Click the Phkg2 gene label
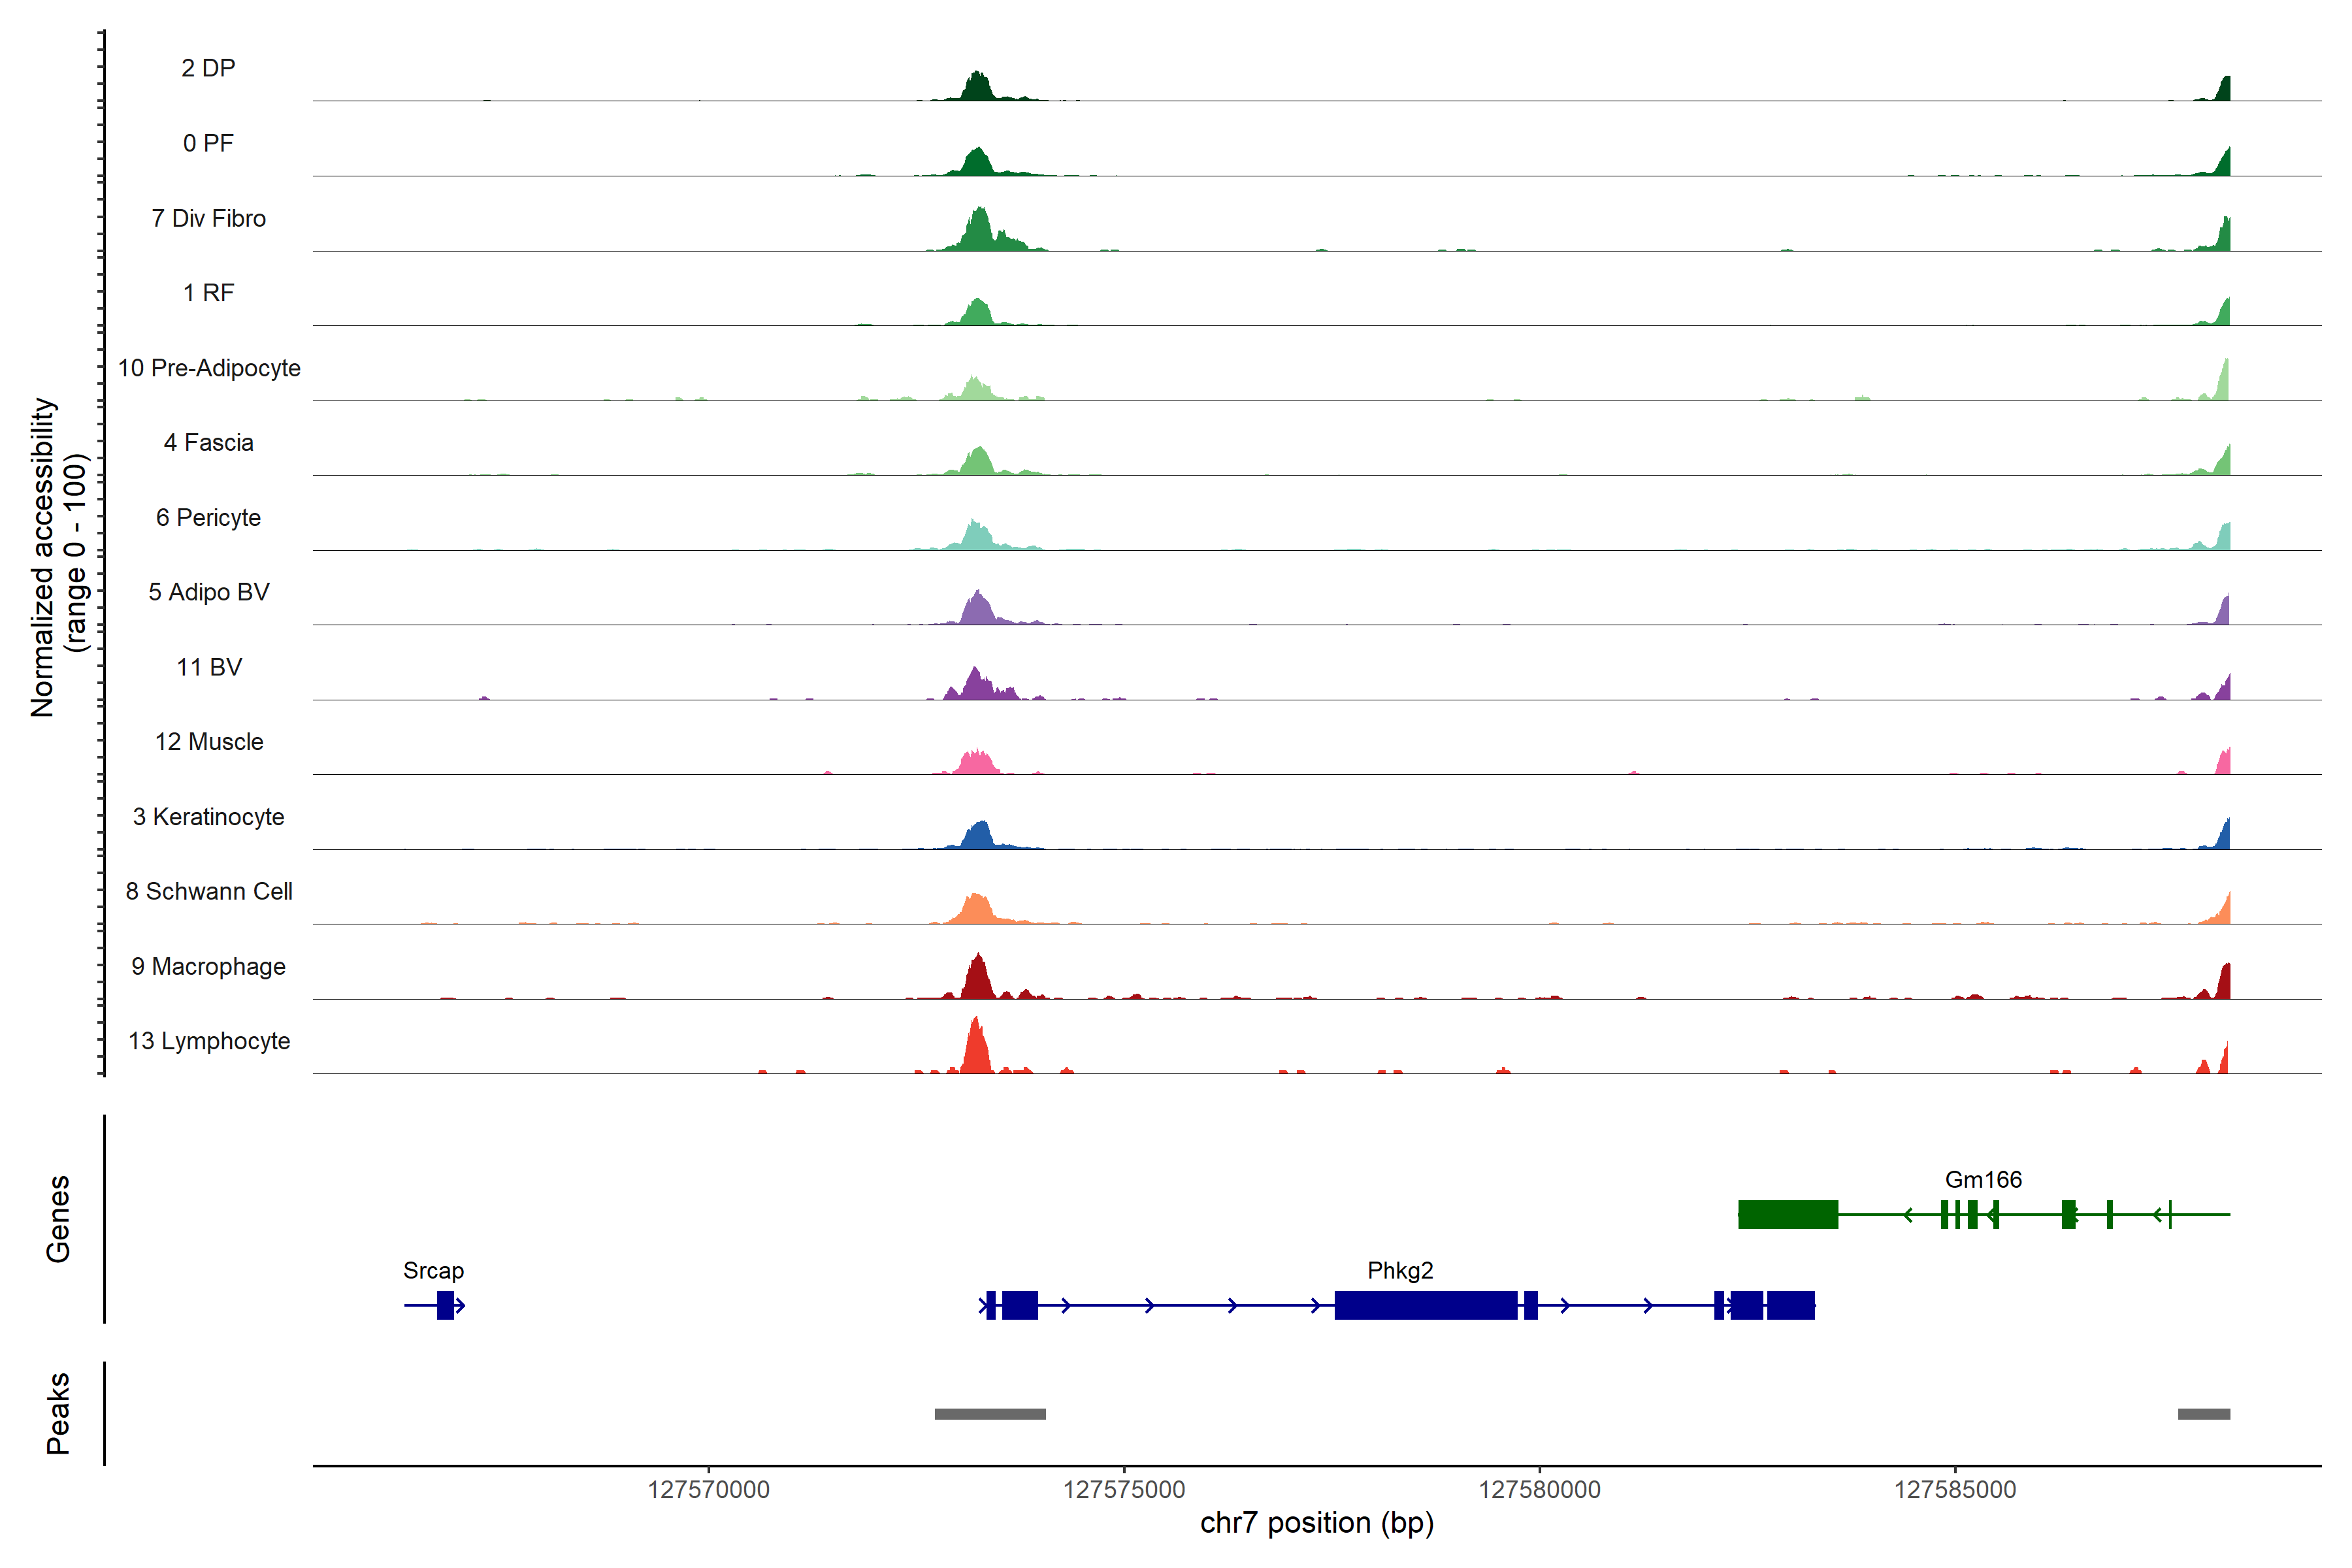The image size is (2352, 1568). 1400,1270
